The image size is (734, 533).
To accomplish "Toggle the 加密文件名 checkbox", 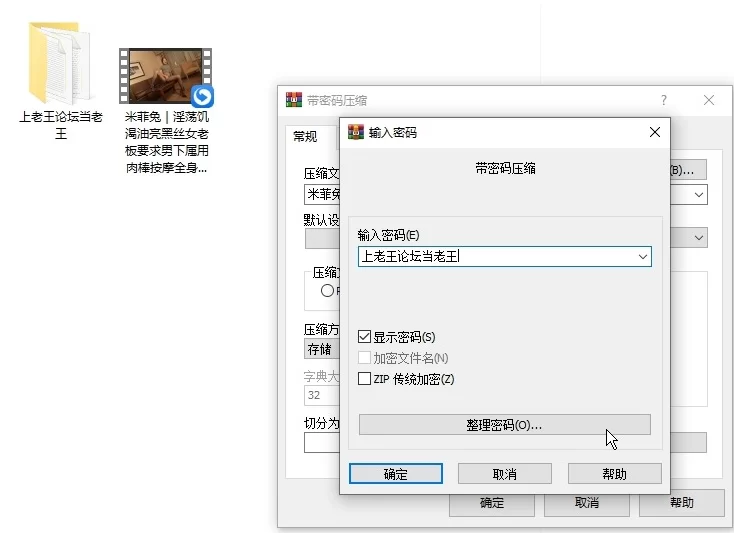I will pyautogui.click(x=365, y=358).
